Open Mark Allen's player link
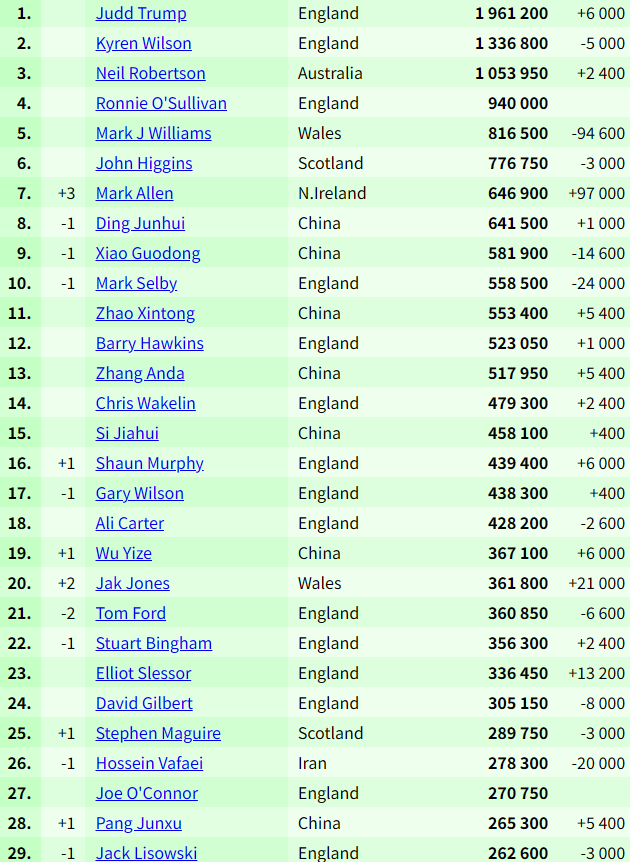This screenshot has width=630, height=862. (x=134, y=194)
